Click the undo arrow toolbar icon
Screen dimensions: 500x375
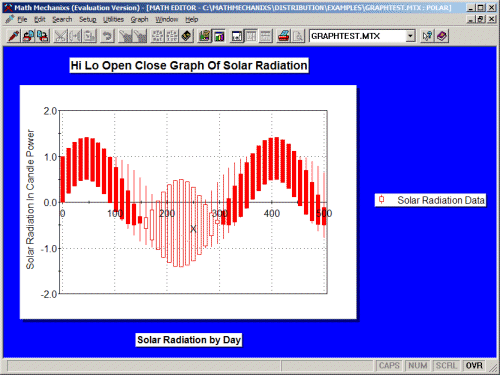[x=107, y=36]
